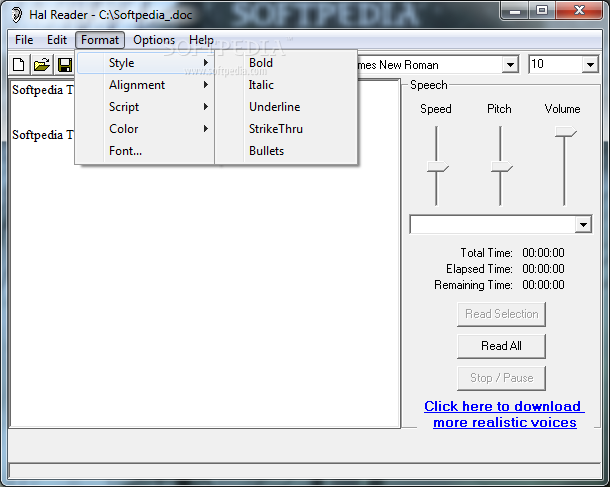This screenshot has height=487, width=610.
Task: Open the font name dropdown arrow
Action: click(x=510, y=65)
